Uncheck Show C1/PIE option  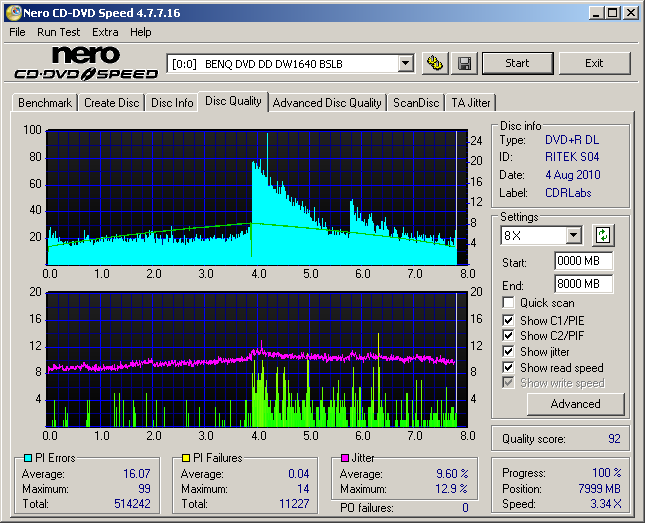point(509,320)
